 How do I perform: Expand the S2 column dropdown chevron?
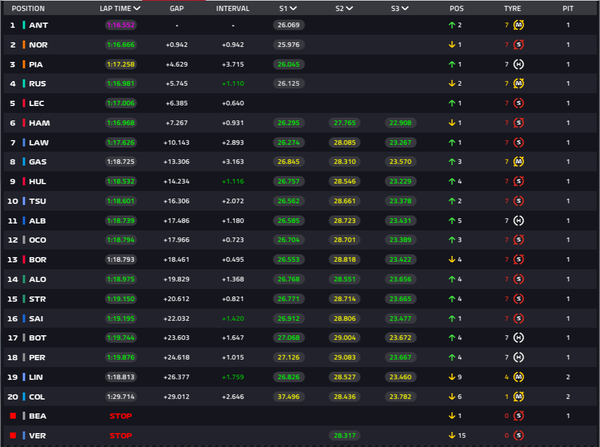coord(349,8)
